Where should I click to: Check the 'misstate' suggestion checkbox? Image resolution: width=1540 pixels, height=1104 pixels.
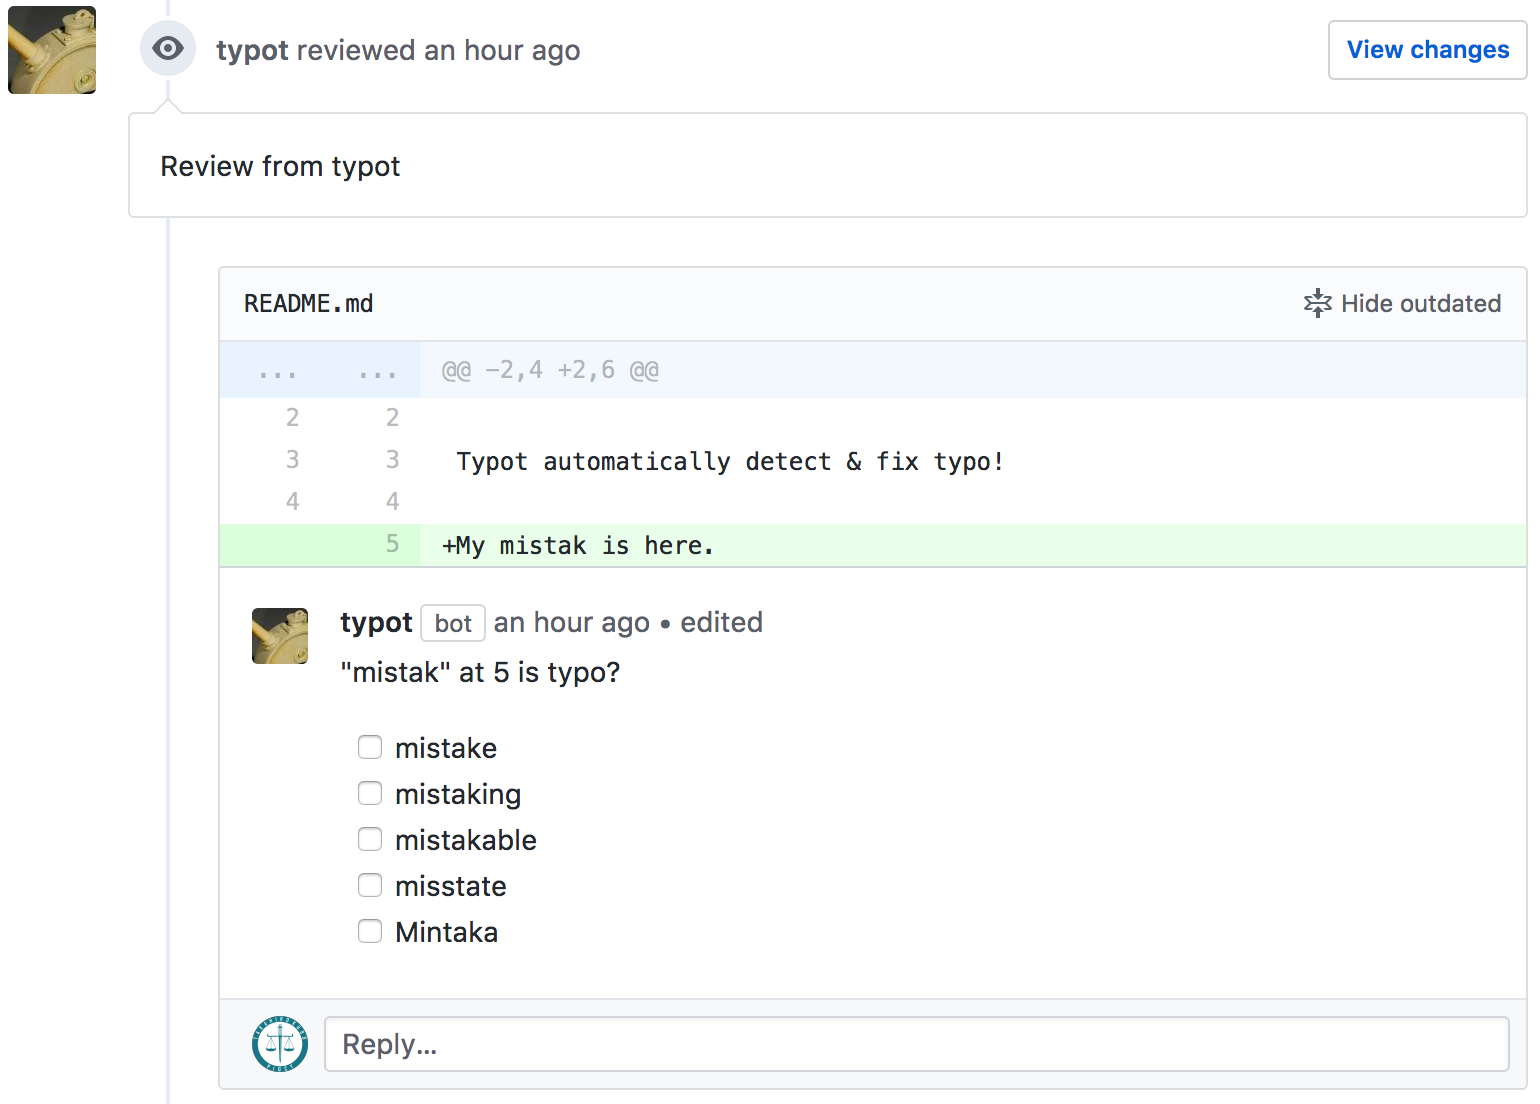tap(370, 885)
